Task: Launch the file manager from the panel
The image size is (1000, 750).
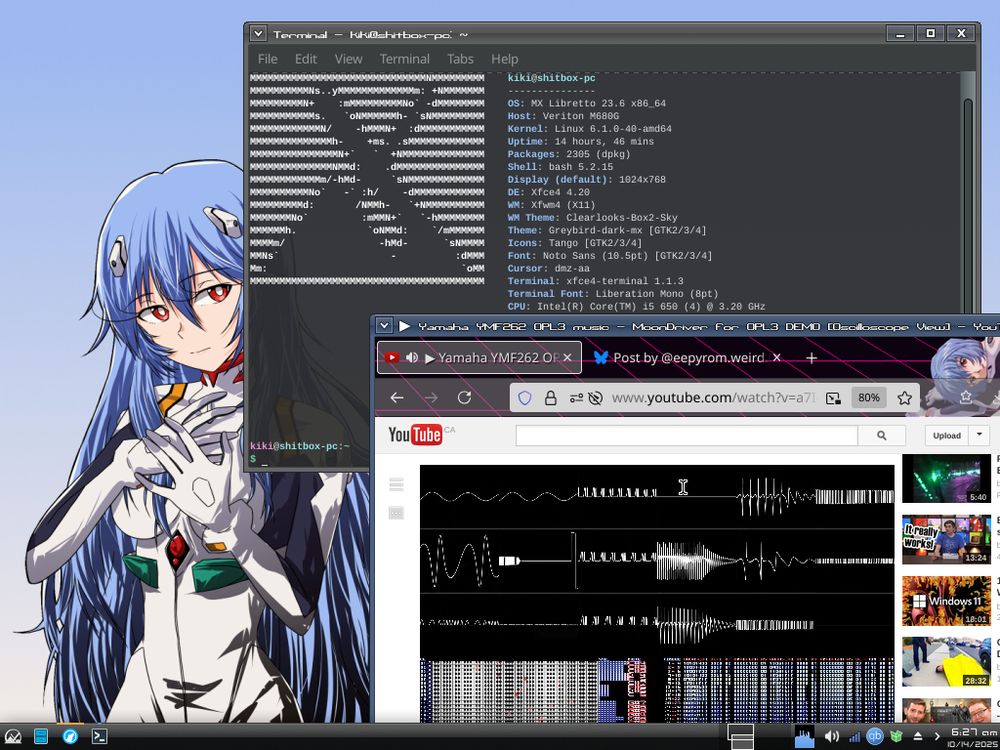Action: (41, 737)
